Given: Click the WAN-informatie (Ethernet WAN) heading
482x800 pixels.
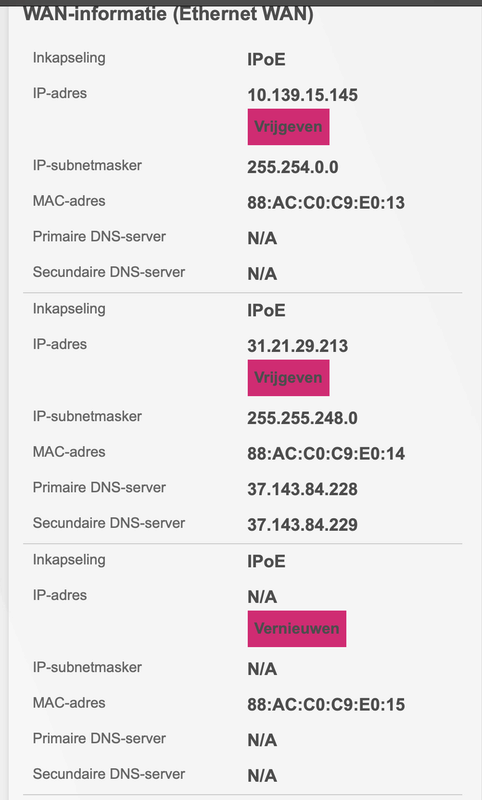Looking at the screenshot, I should pyautogui.click(x=168, y=13).
